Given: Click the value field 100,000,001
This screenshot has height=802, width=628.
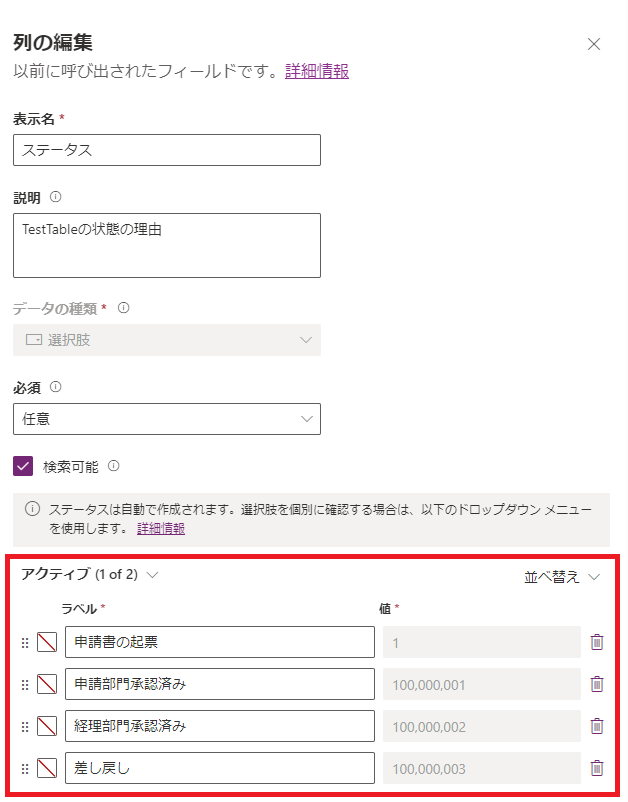Looking at the screenshot, I should coord(482,684).
